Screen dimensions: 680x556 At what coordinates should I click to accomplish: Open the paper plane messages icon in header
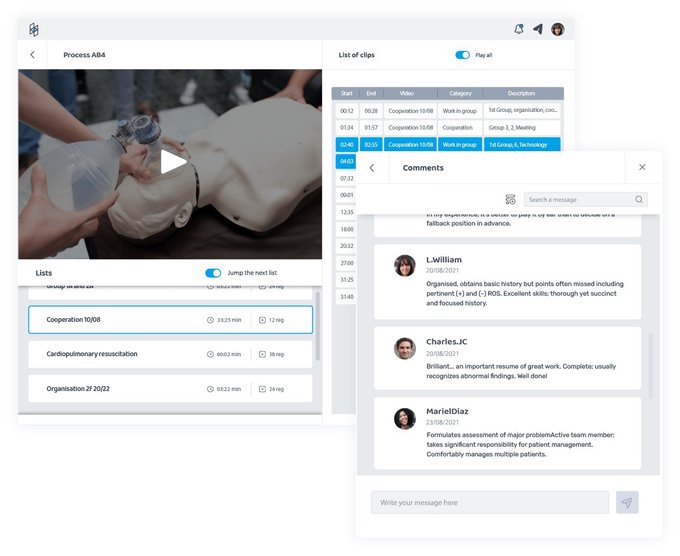tap(538, 29)
